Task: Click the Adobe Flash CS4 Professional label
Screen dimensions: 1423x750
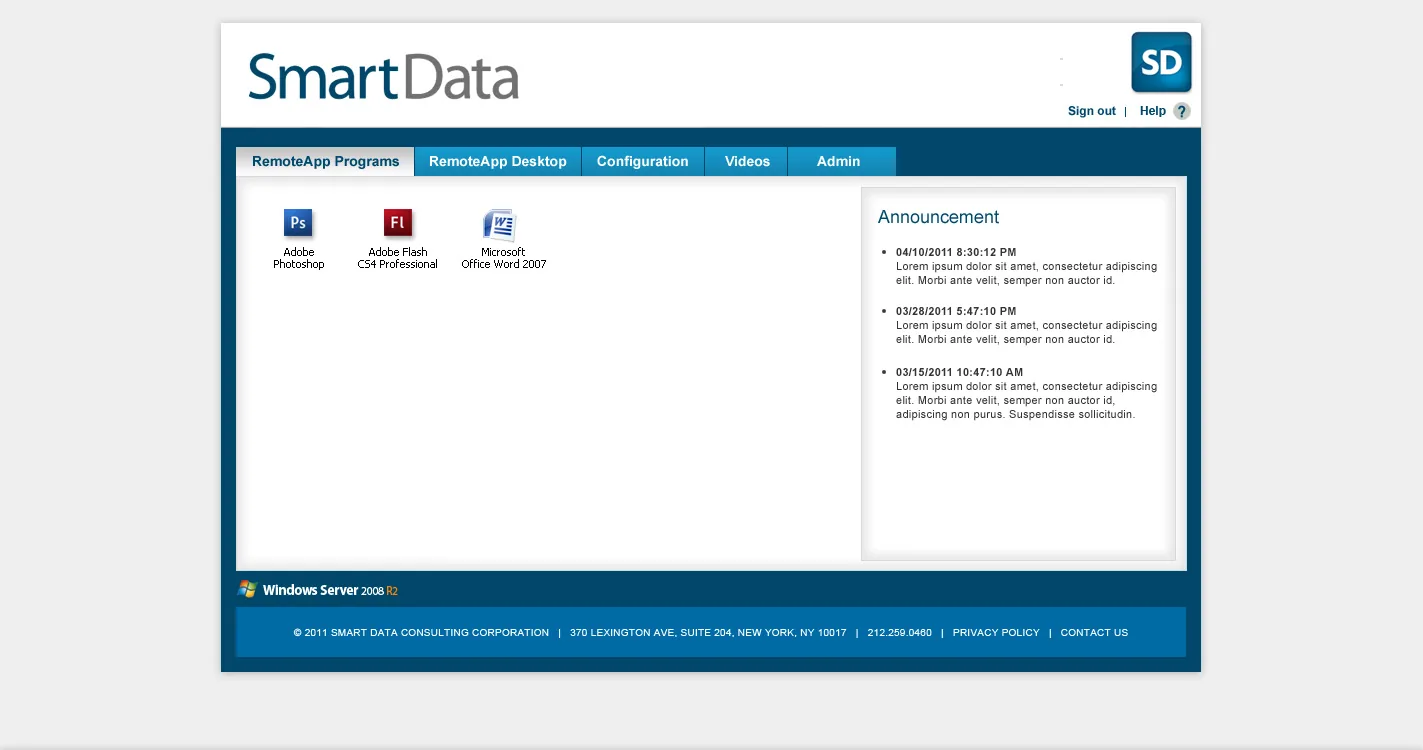Action: click(398, 258)
